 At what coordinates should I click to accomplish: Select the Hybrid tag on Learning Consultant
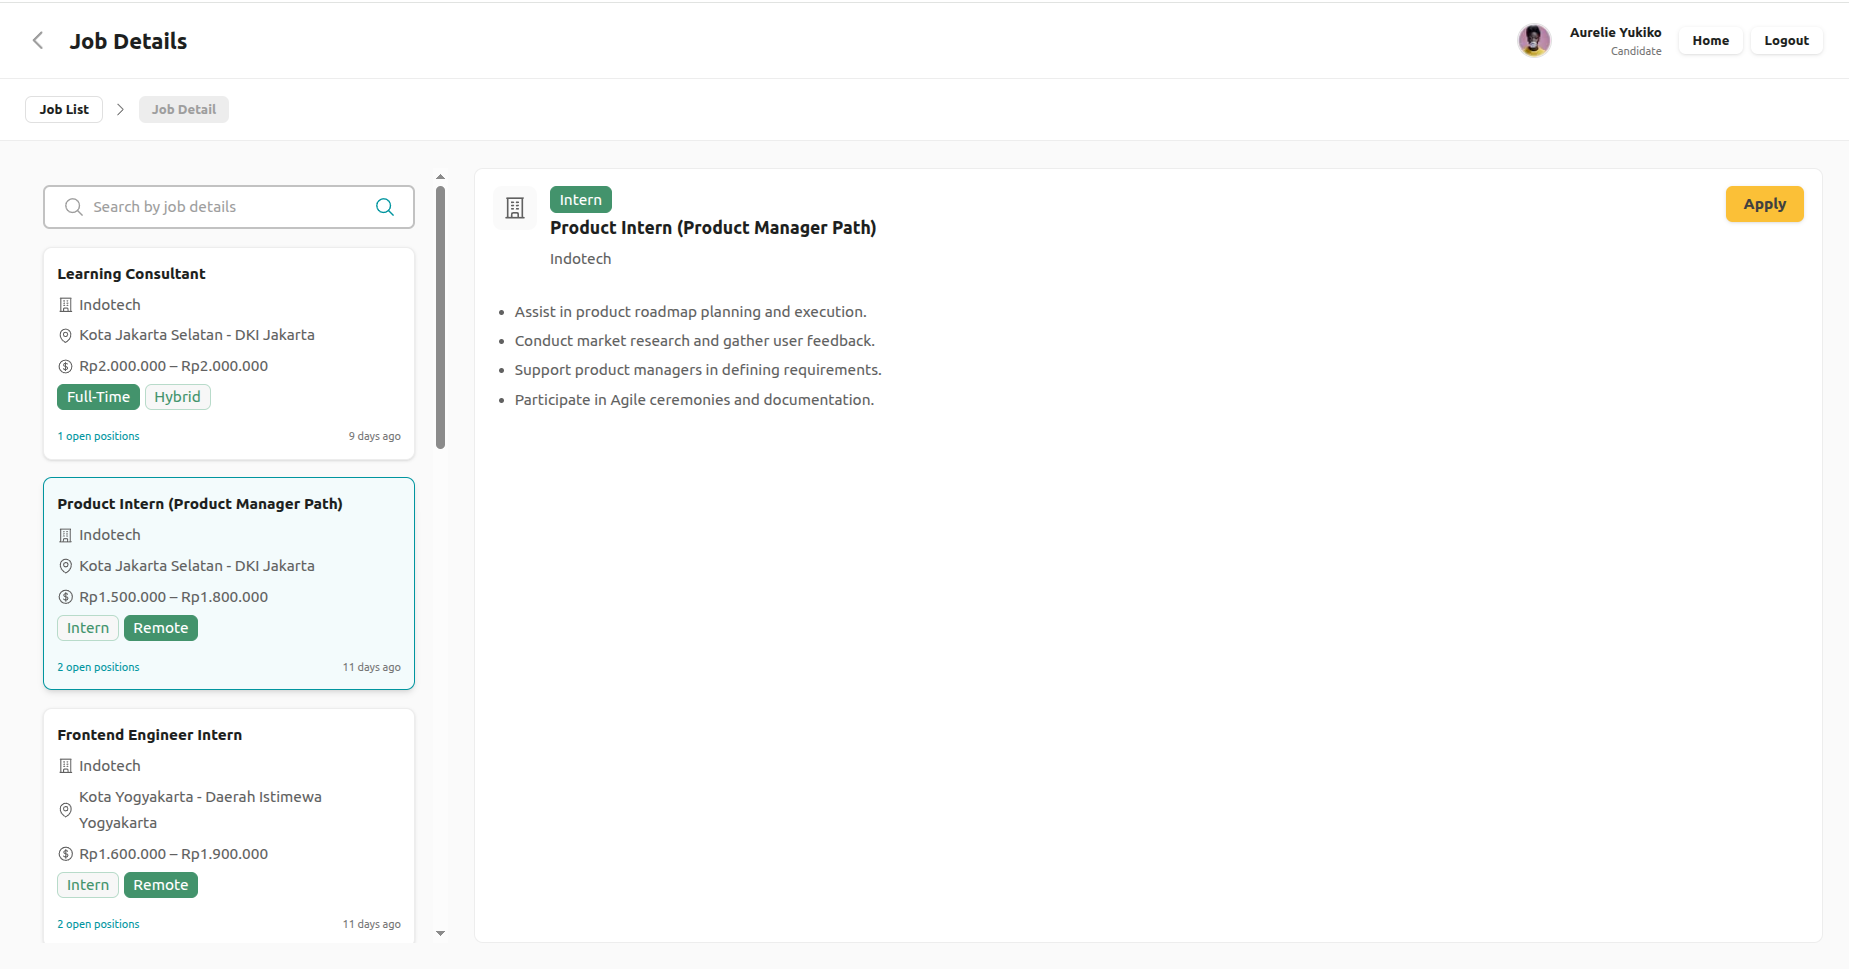(x=177, y=396)
